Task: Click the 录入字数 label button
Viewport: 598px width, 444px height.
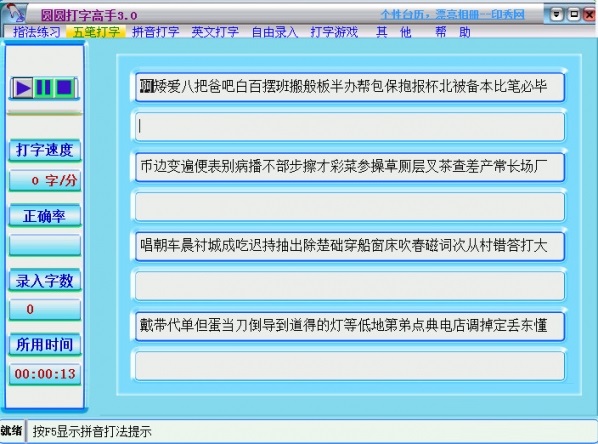Action: (45, 281)
